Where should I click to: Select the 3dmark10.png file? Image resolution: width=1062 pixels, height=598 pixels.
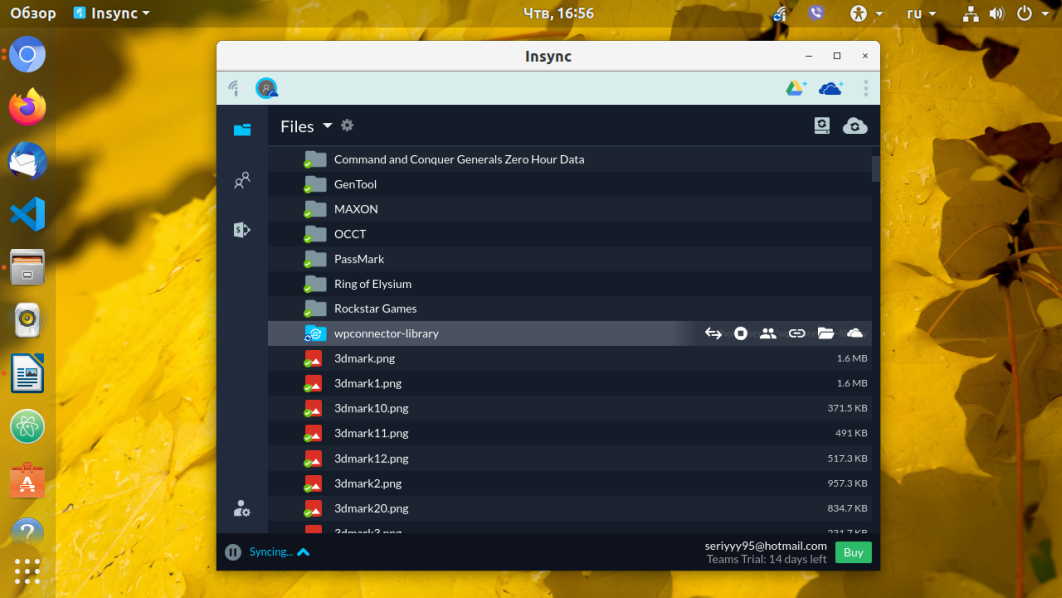click(x=570, y=408)
